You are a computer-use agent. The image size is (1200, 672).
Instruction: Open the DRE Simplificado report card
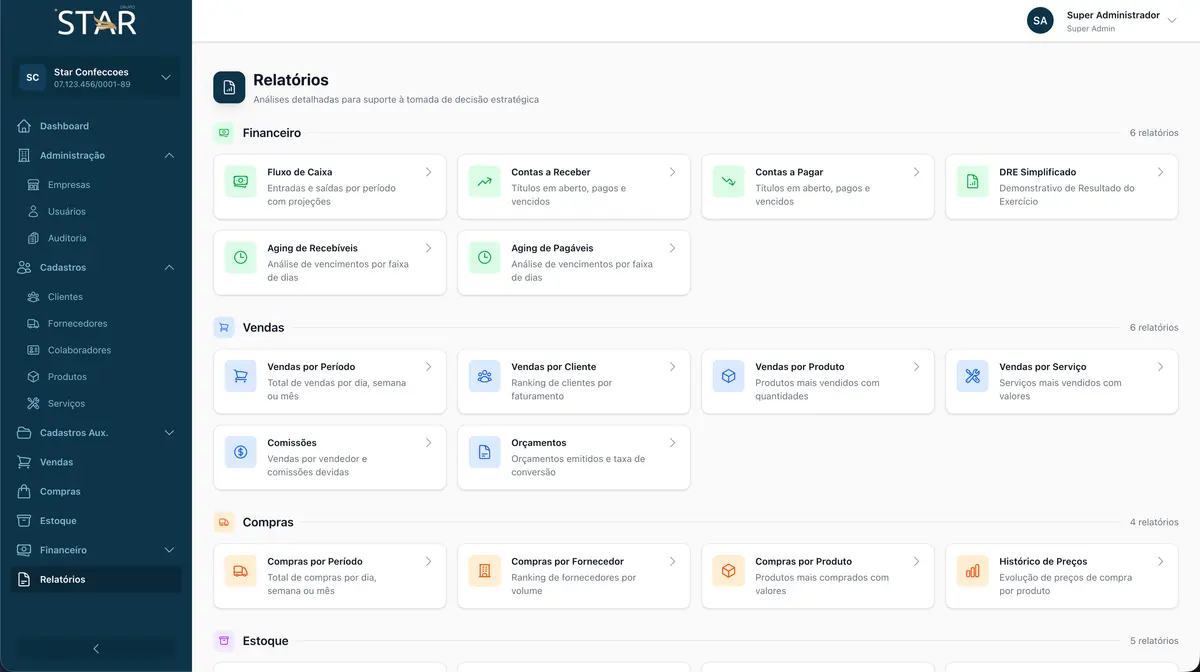pos(1061,186)
